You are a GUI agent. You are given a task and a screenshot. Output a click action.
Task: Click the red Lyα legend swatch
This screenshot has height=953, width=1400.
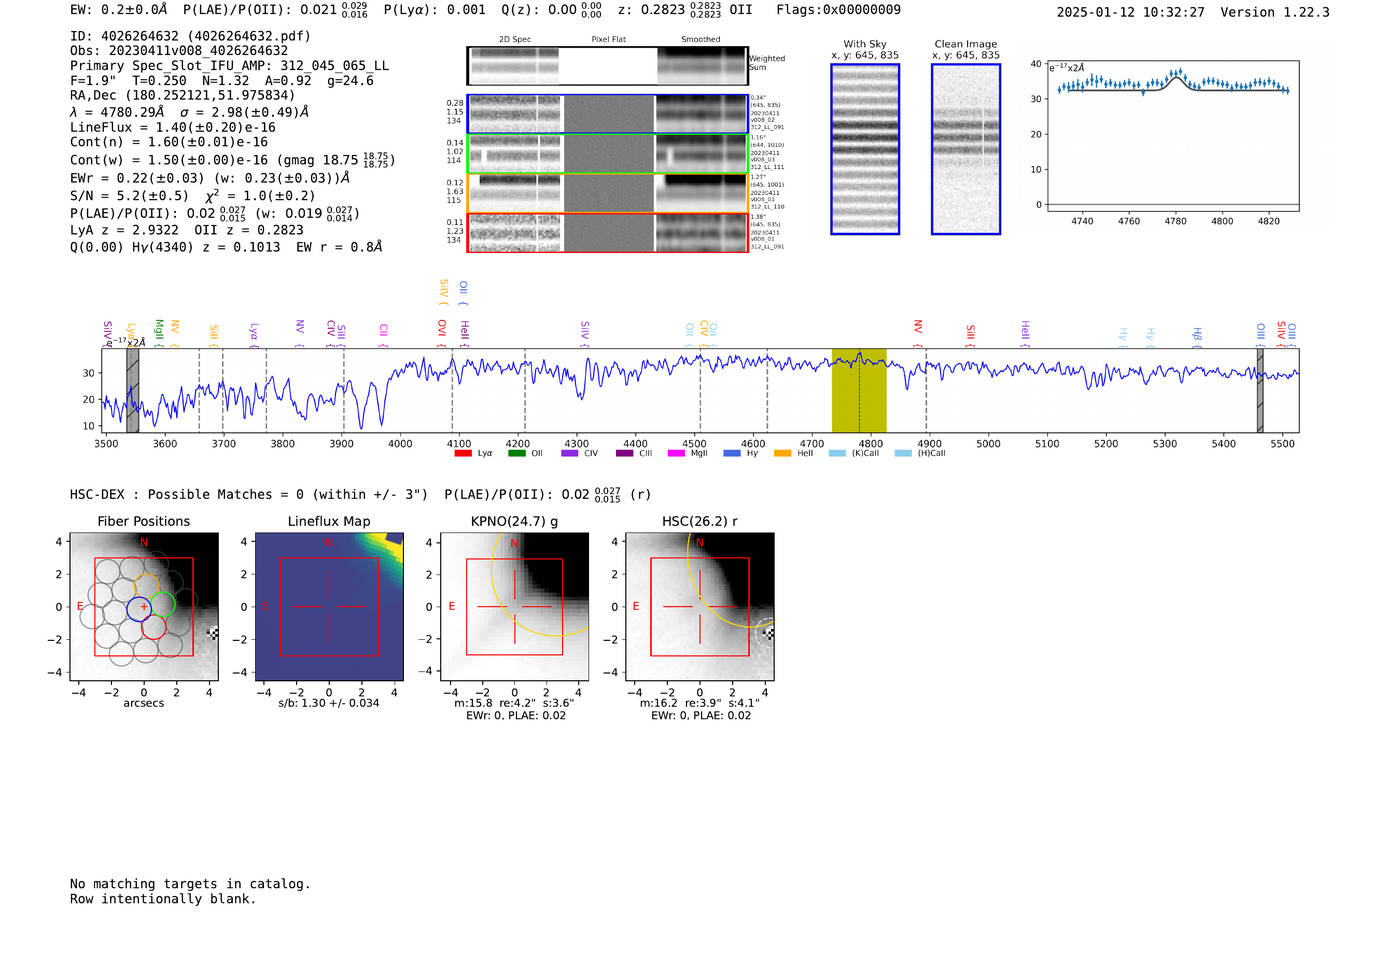point(463,454)
